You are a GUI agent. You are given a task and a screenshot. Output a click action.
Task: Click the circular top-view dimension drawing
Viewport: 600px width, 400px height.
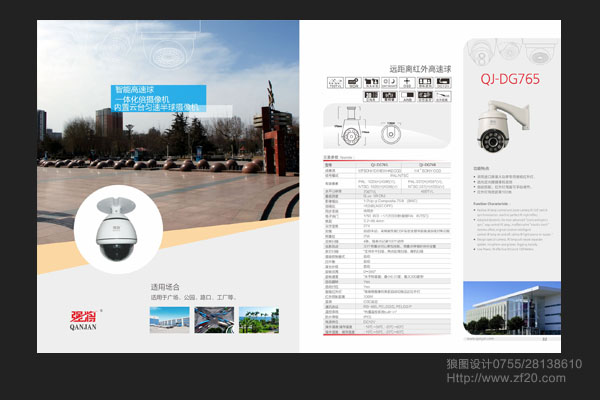click(391, 134)
